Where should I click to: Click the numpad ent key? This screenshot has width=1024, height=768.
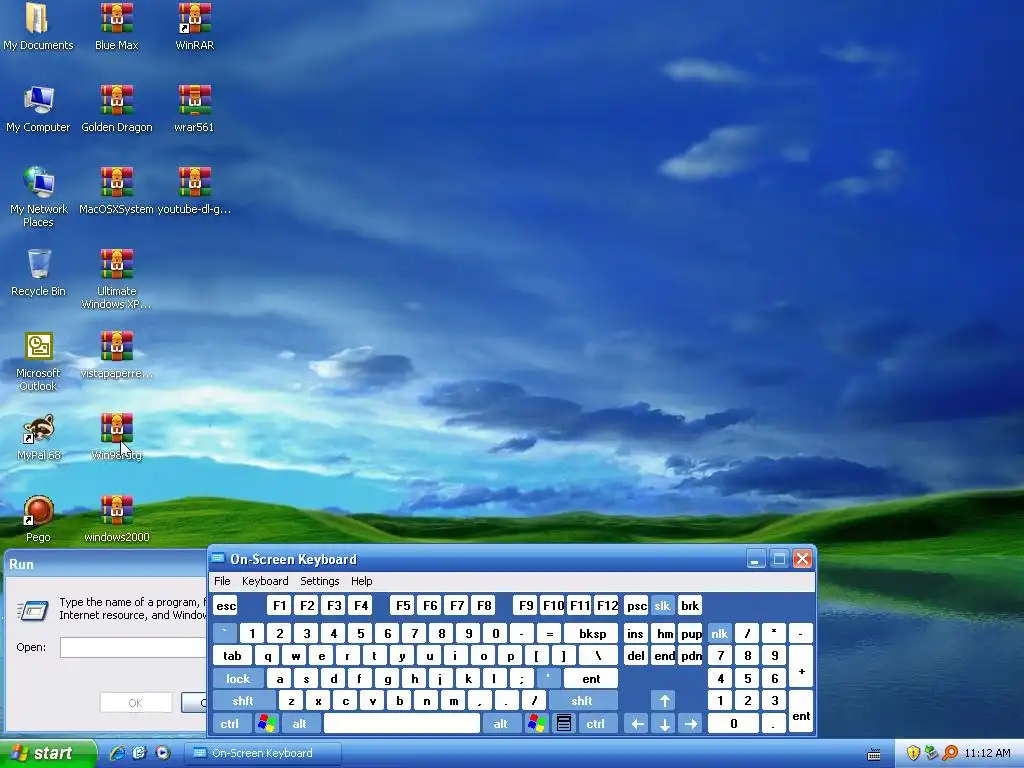801,712
